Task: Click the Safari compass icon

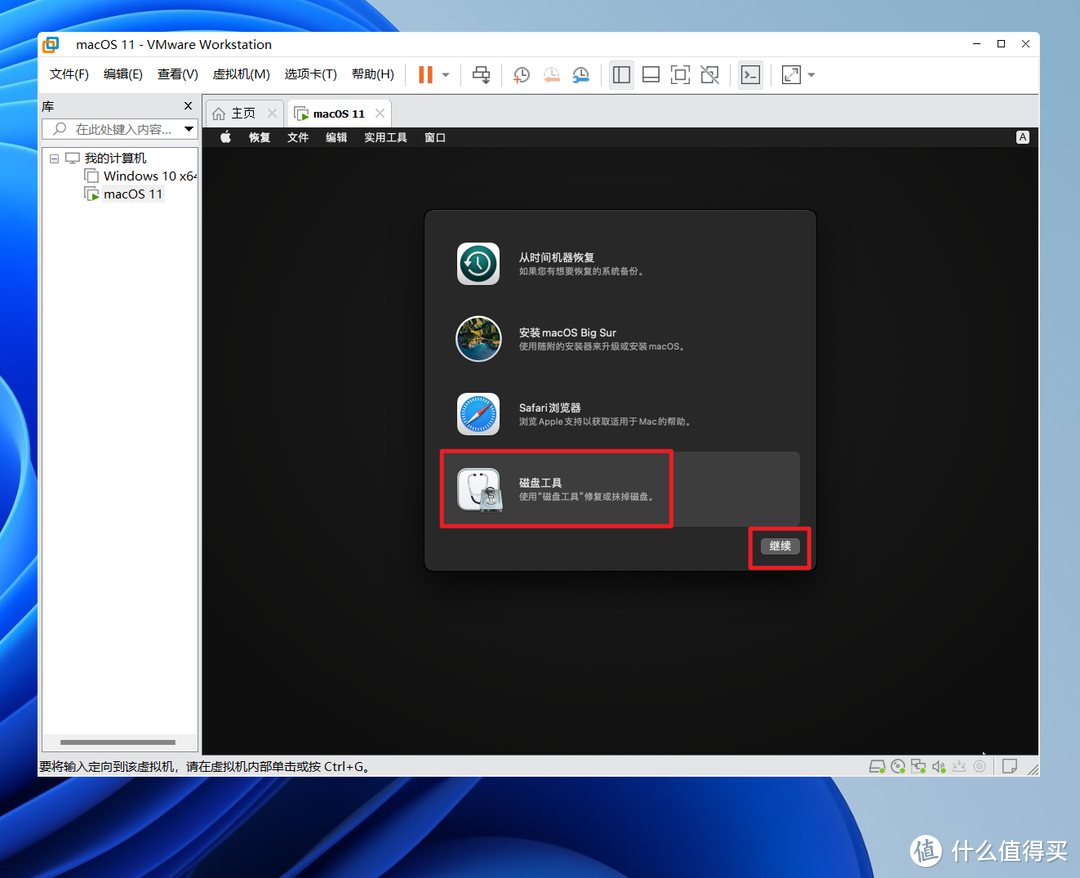Action: click(x=478, y=414)
